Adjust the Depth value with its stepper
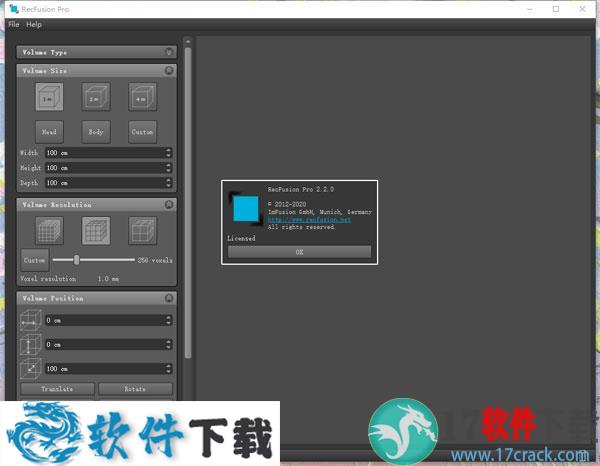600x466 pixels. [x=168, y=182]
